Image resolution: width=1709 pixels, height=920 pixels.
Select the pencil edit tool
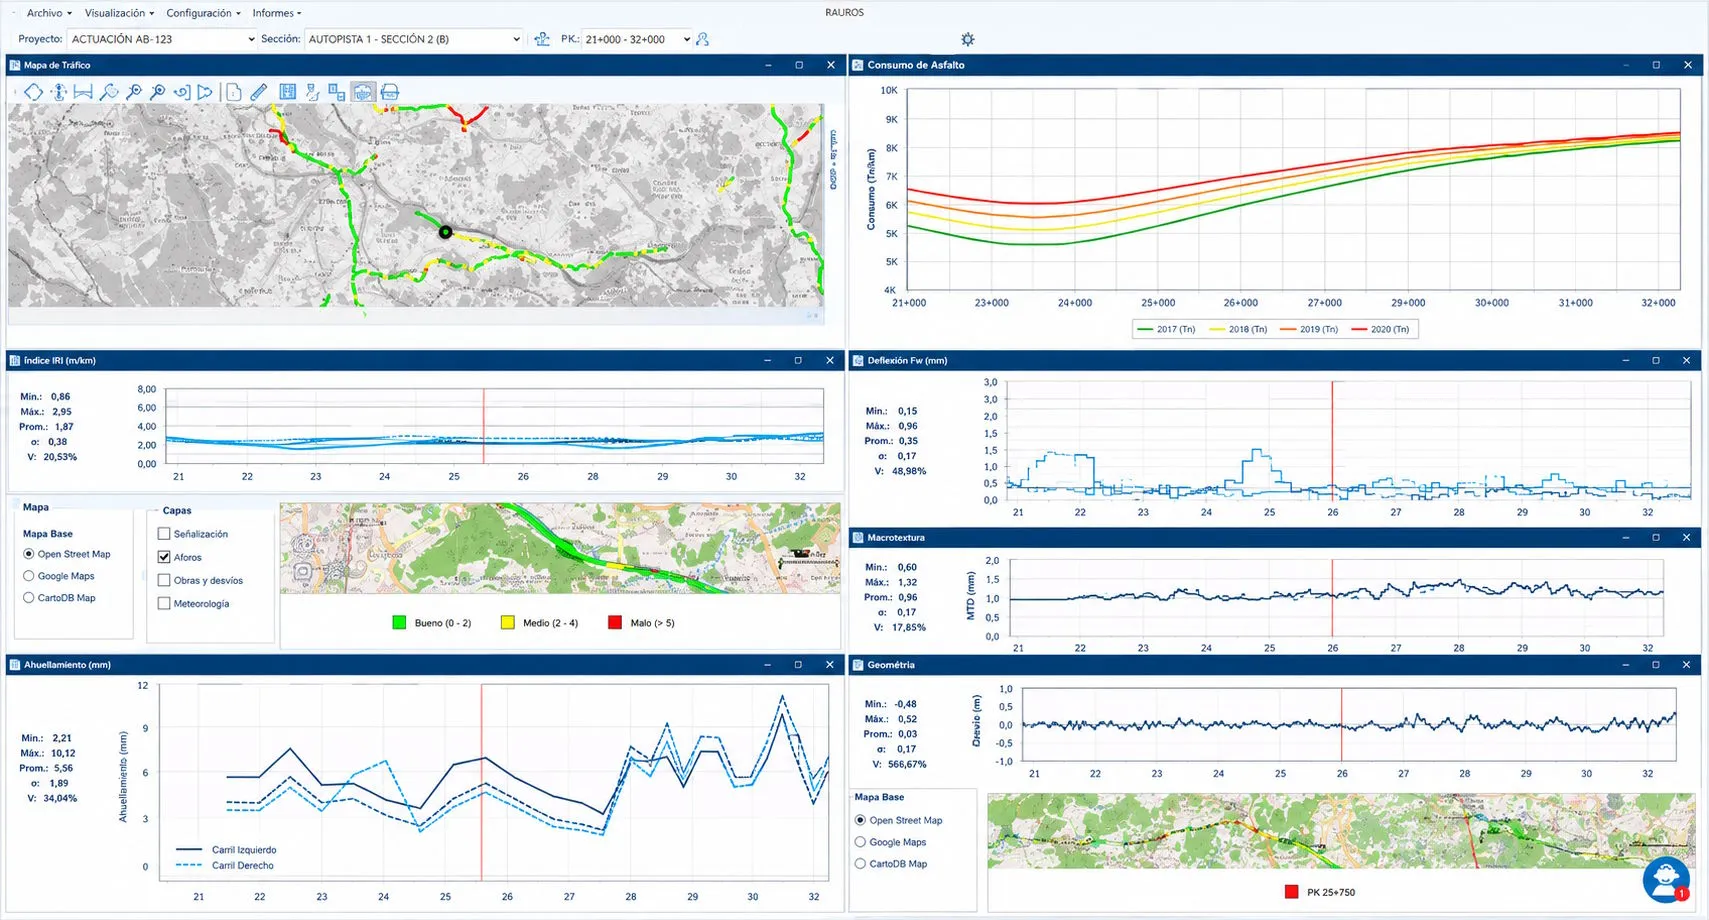point(259,92)
